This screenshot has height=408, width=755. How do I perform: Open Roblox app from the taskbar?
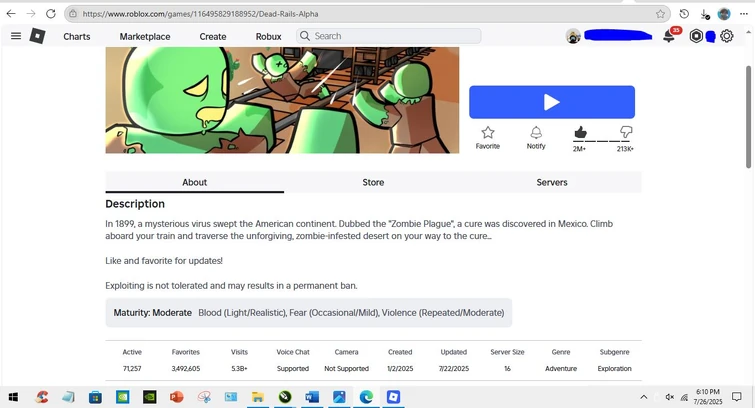[393, 397]
